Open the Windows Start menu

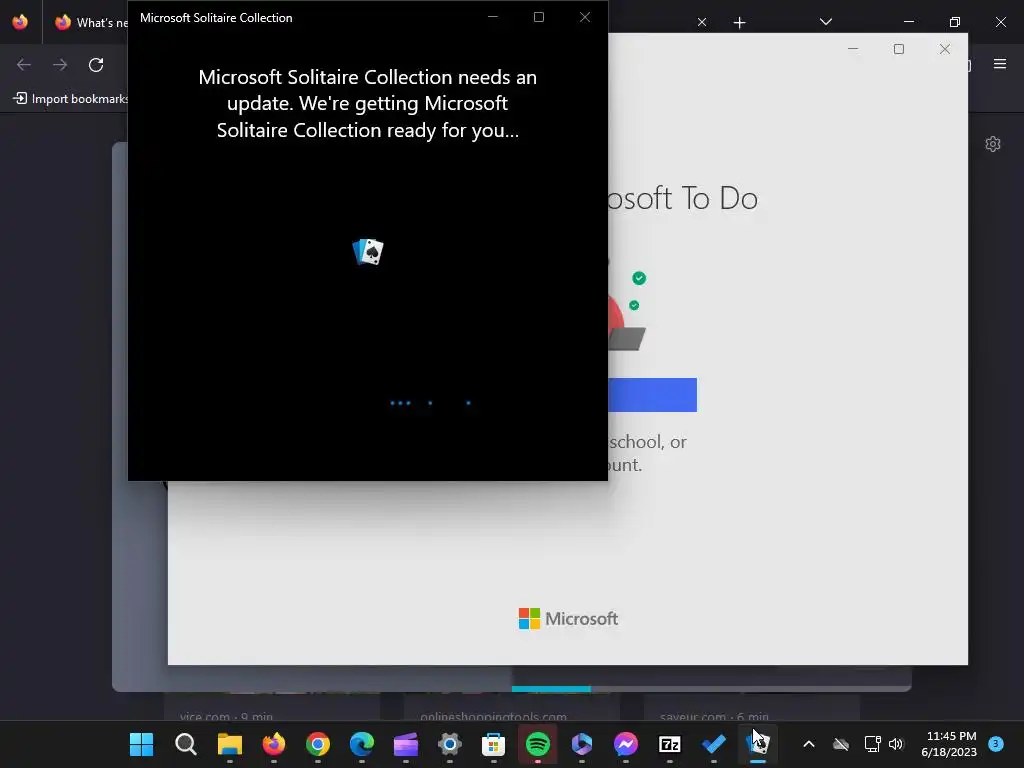[x=141, y=744]
